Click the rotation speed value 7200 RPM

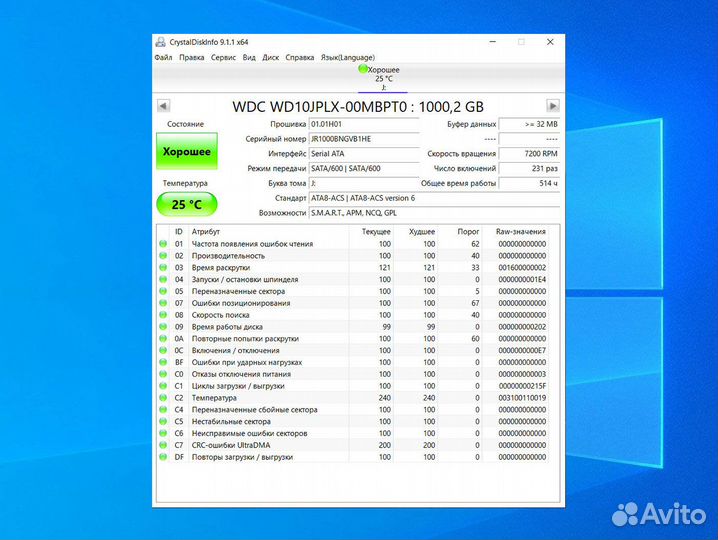tap(529, 154)
